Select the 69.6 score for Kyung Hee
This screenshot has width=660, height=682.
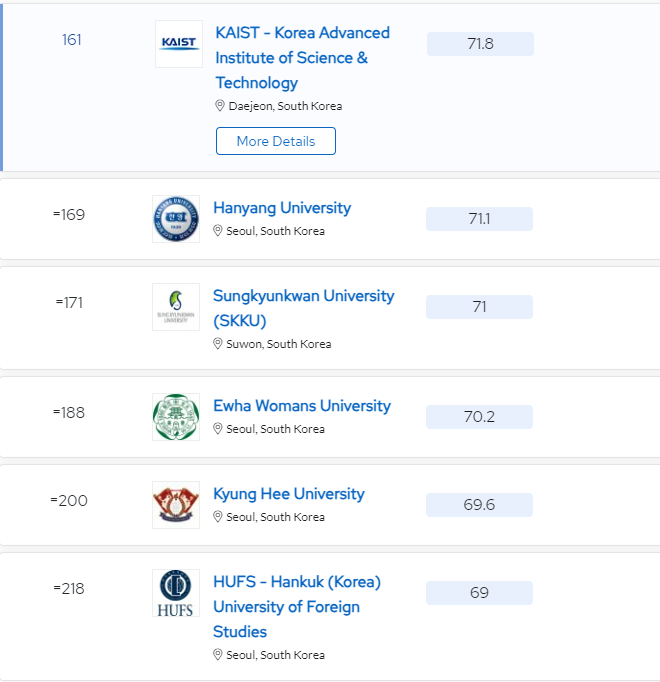(479, 505)
